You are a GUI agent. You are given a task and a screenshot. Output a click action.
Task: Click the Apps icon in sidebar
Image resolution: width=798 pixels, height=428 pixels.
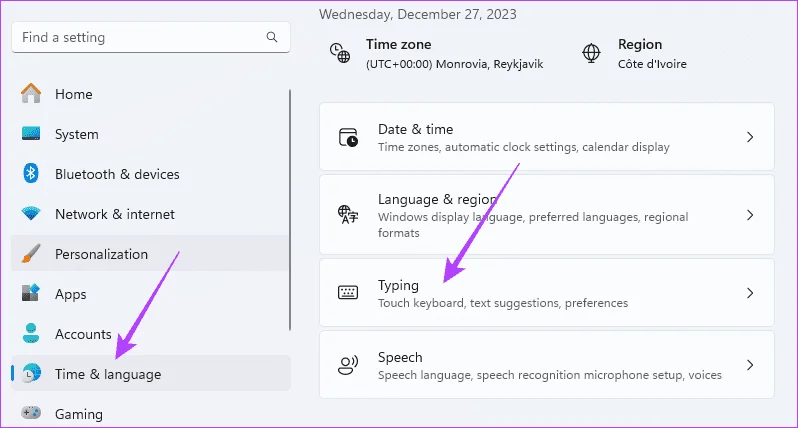(31, 293)
